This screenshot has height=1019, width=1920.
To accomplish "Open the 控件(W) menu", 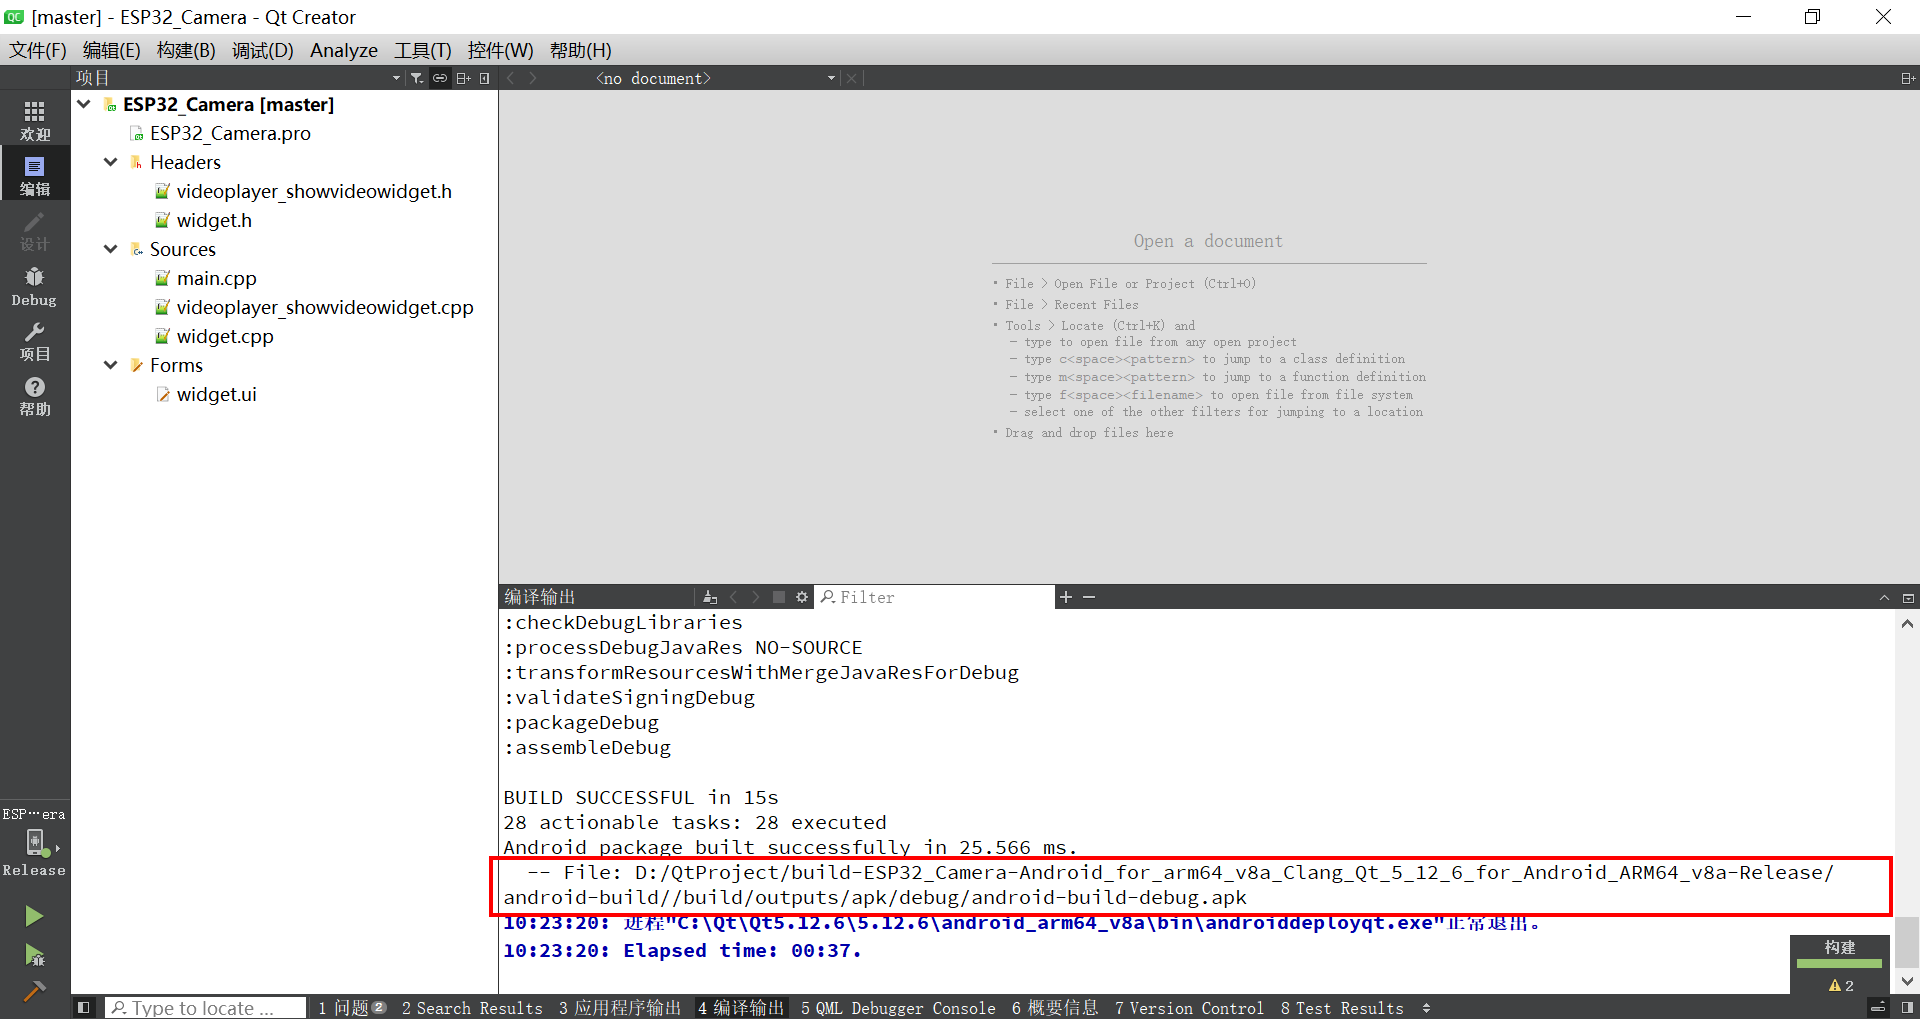I will point(501,50).
